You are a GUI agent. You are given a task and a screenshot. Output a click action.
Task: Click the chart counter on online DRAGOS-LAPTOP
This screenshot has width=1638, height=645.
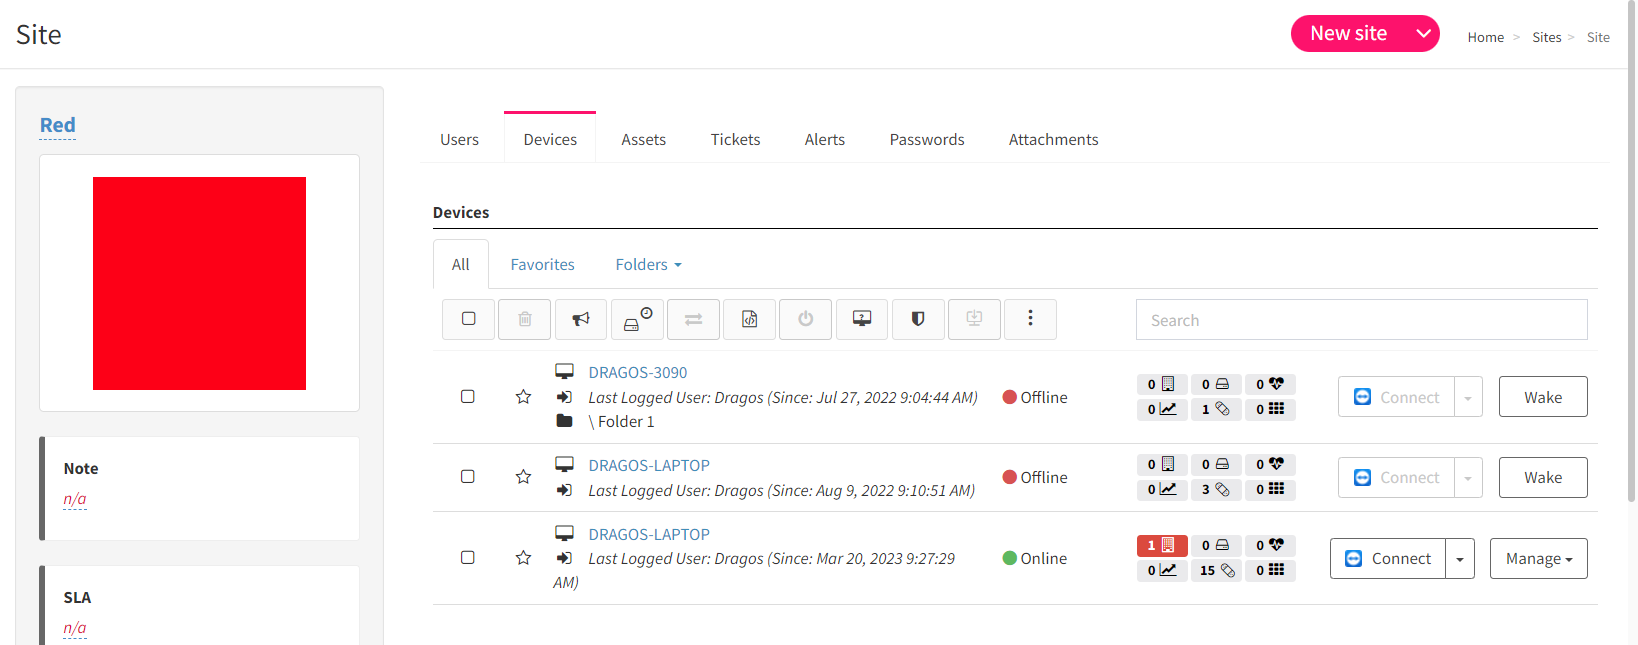pyautogui.click(x=1162, y=570)
